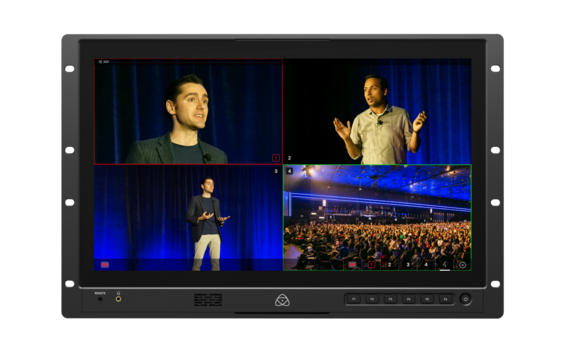Tap the underlined transition icon in the toolbar
This screenshot has height=360, width=572.
click(444, 265)
